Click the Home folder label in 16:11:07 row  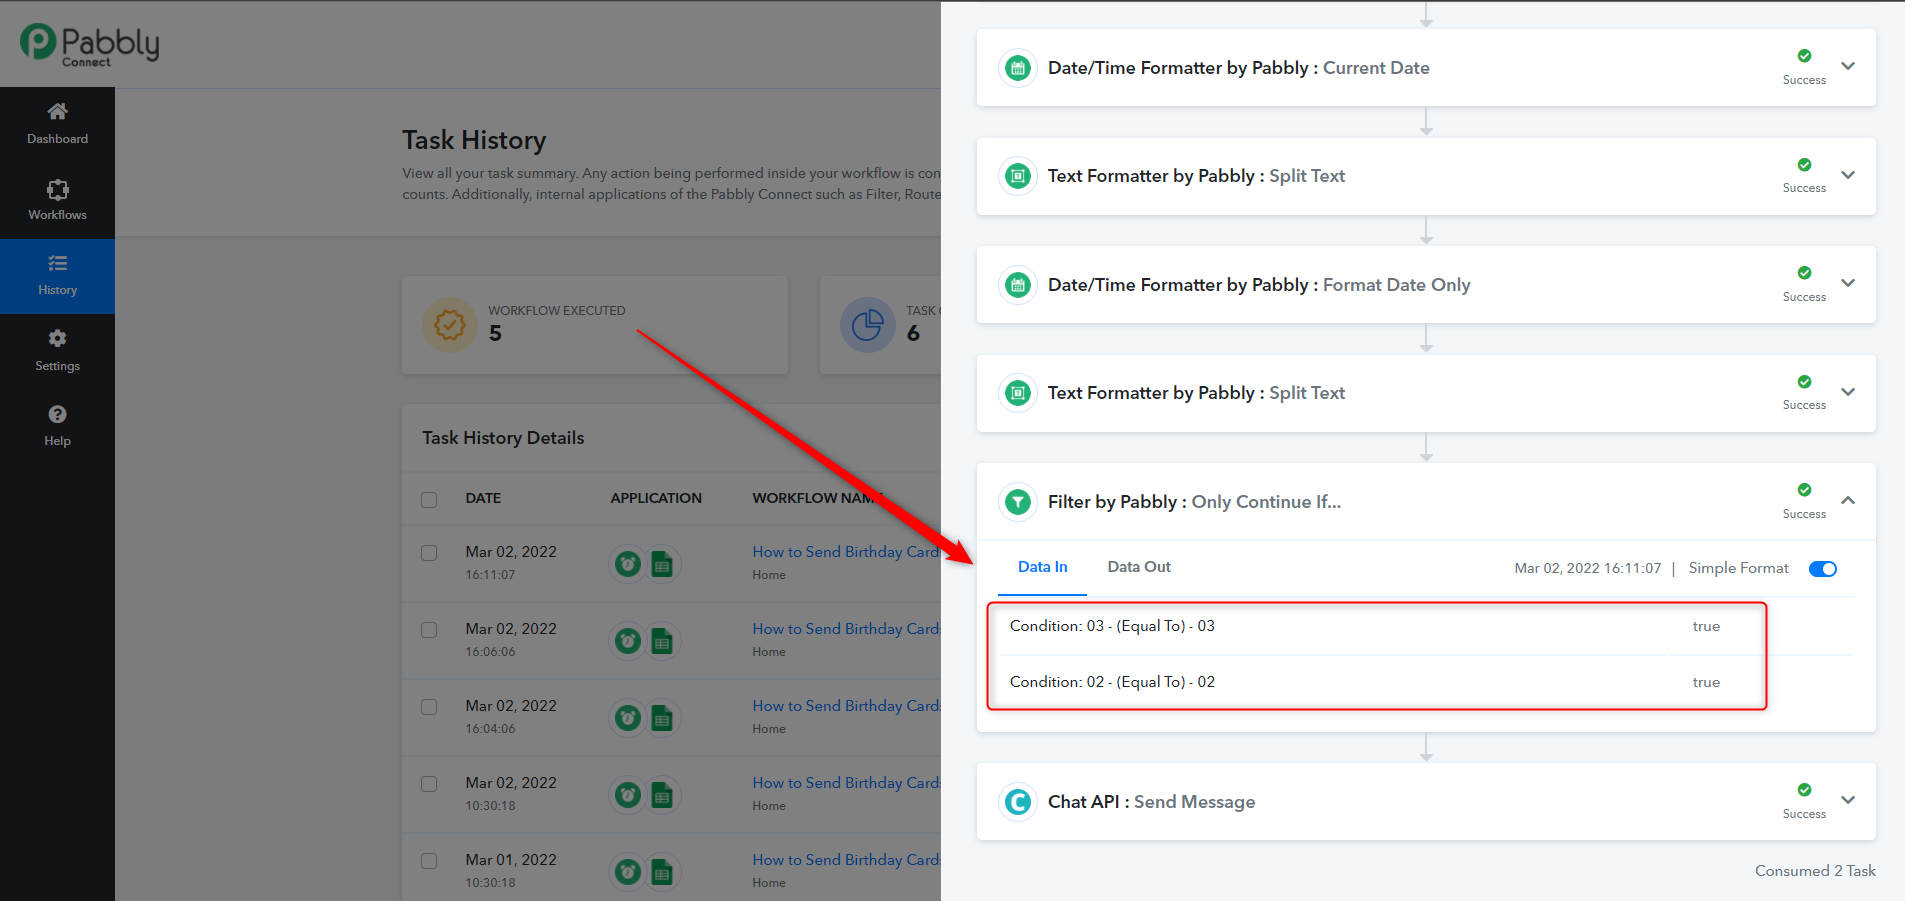click(769, 575)
